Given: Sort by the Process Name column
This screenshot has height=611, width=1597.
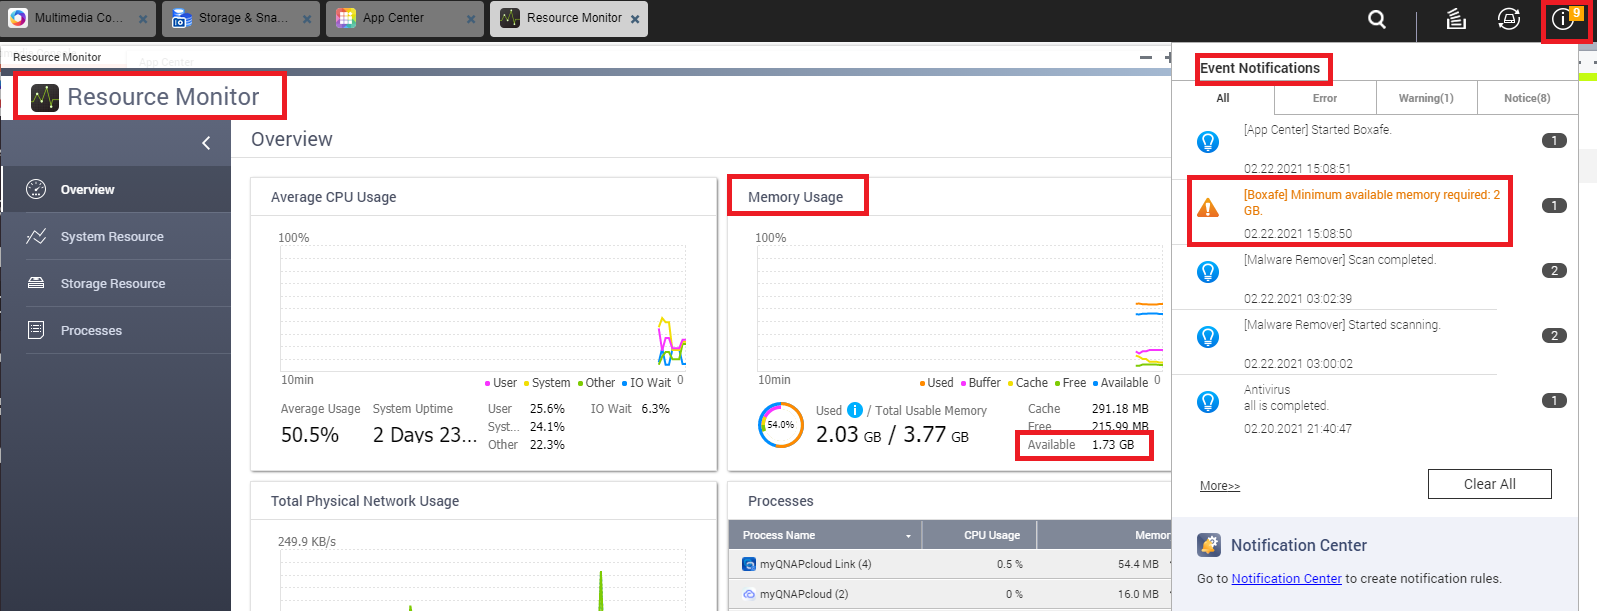Looking at the screenshot, I should pos(825,535).
